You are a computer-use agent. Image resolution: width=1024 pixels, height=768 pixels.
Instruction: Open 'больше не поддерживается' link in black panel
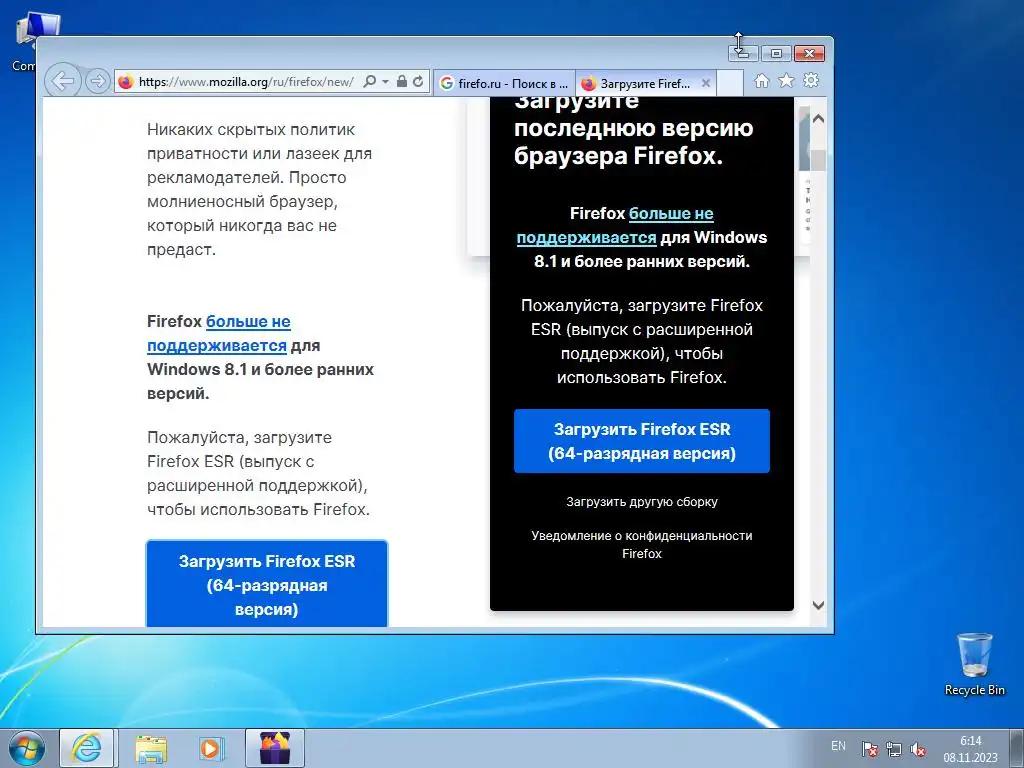click(615, 225)
